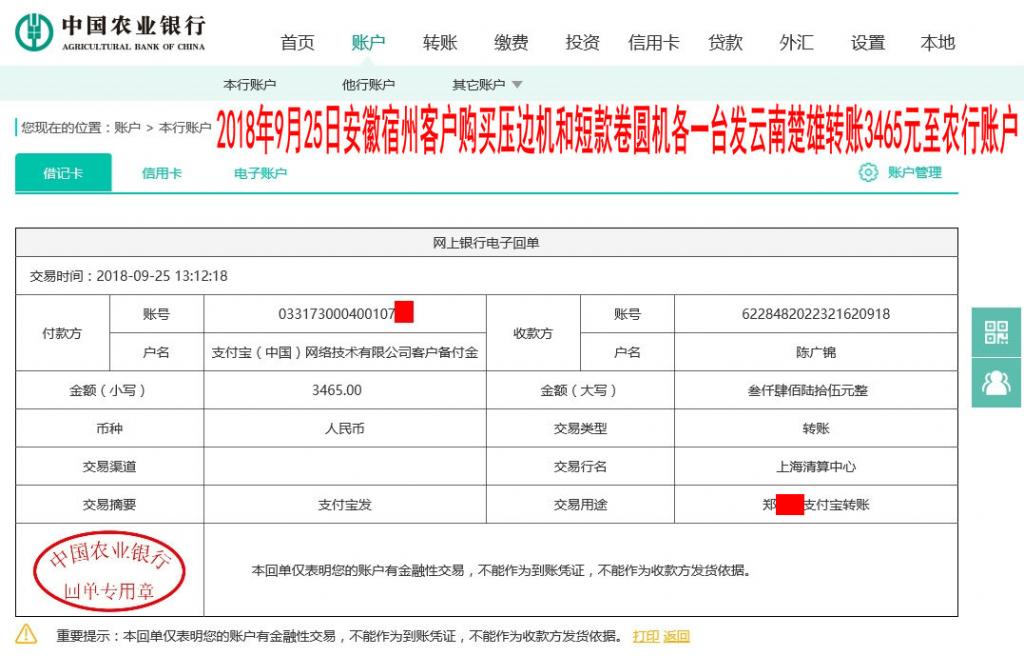Open account management via the gear icon
1024x656 pixels.
(x=867, y=172)
